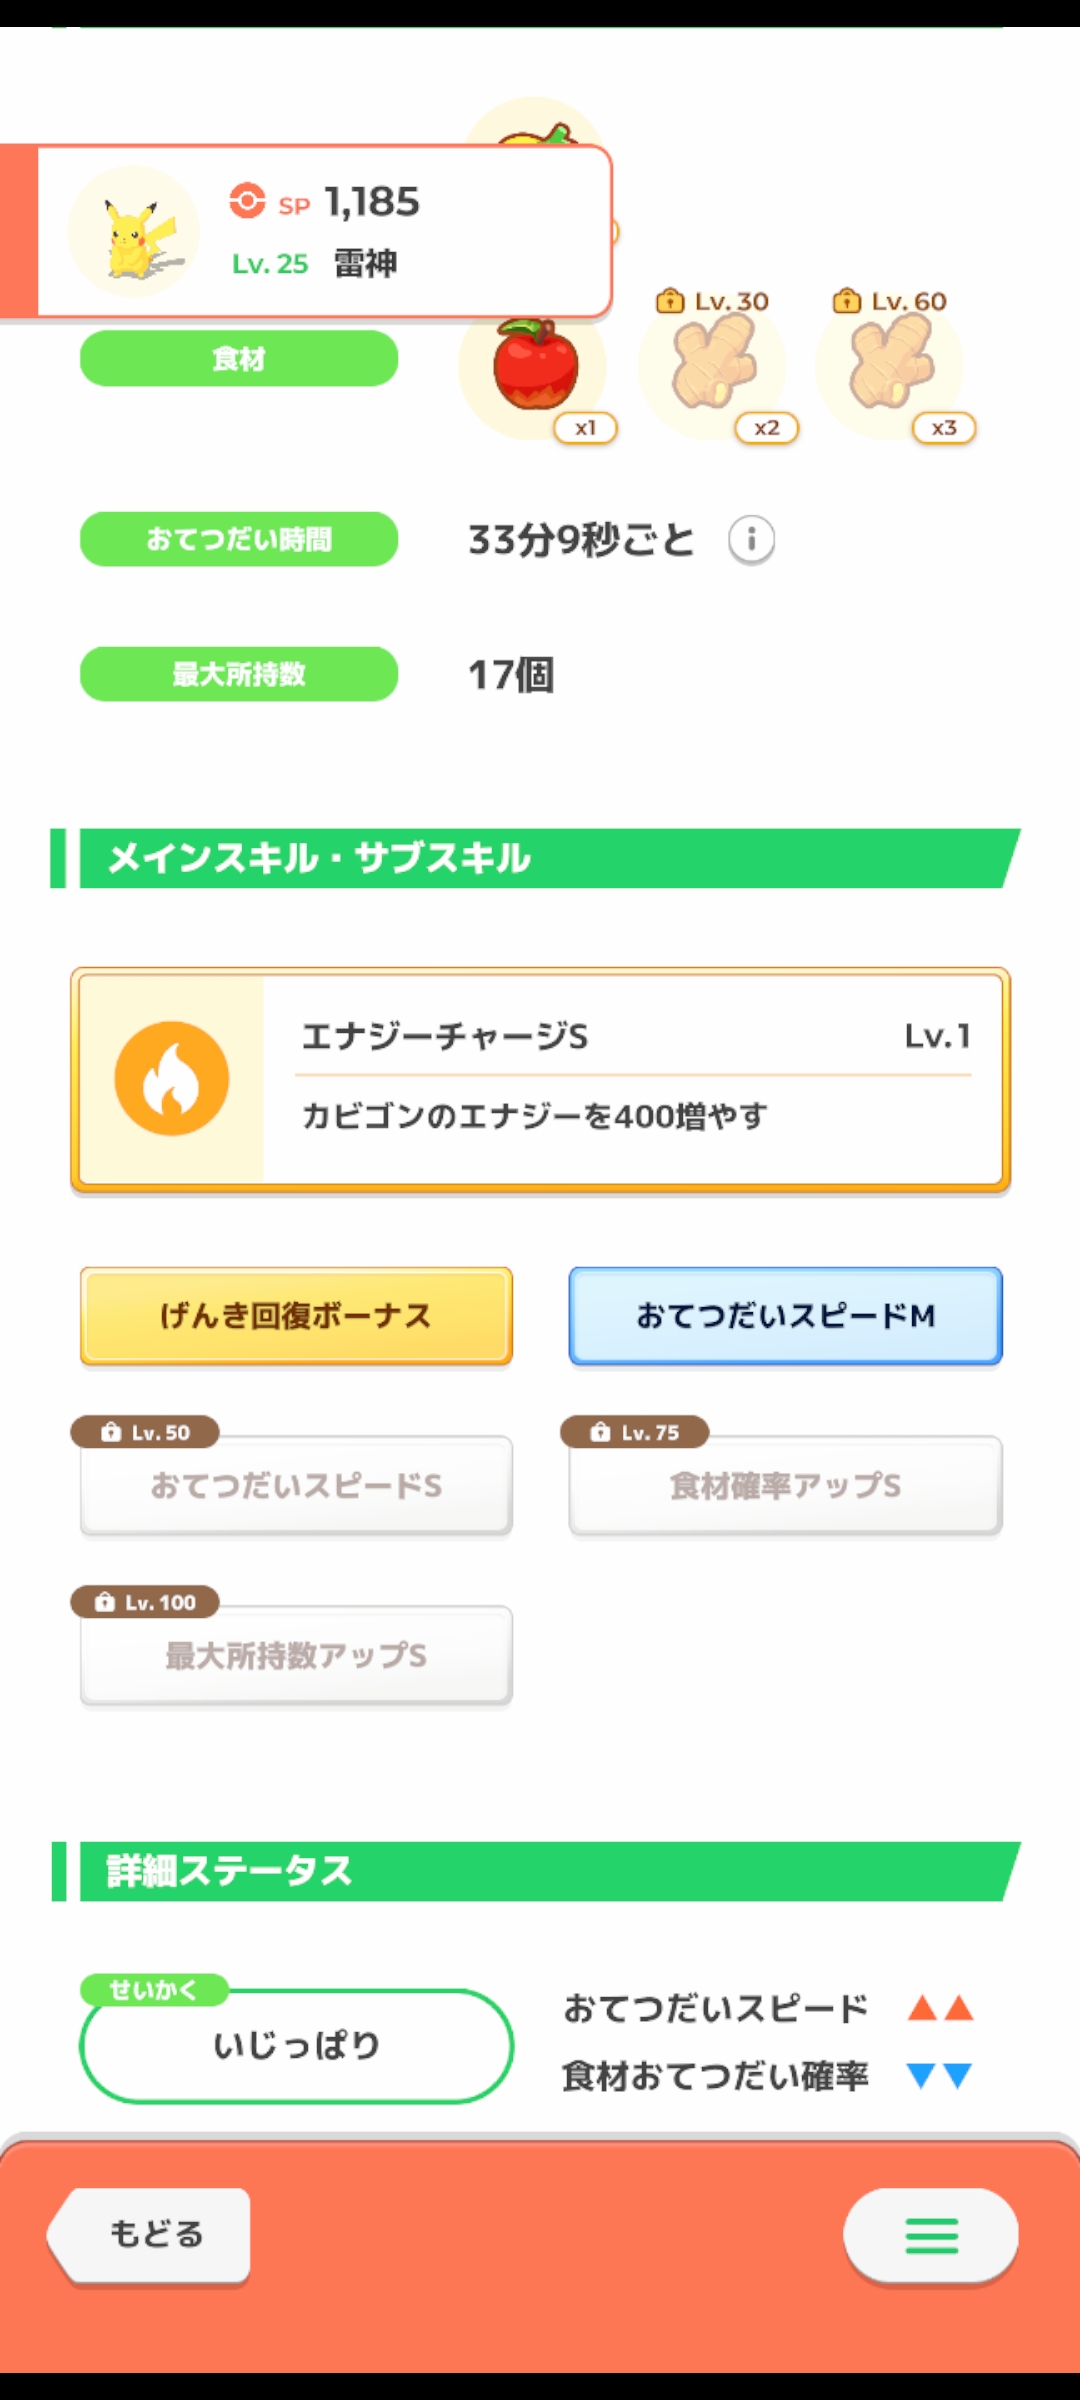Tap the orange flame main skill icon
1080x2400 pixels.
(x=172, y=1079)
